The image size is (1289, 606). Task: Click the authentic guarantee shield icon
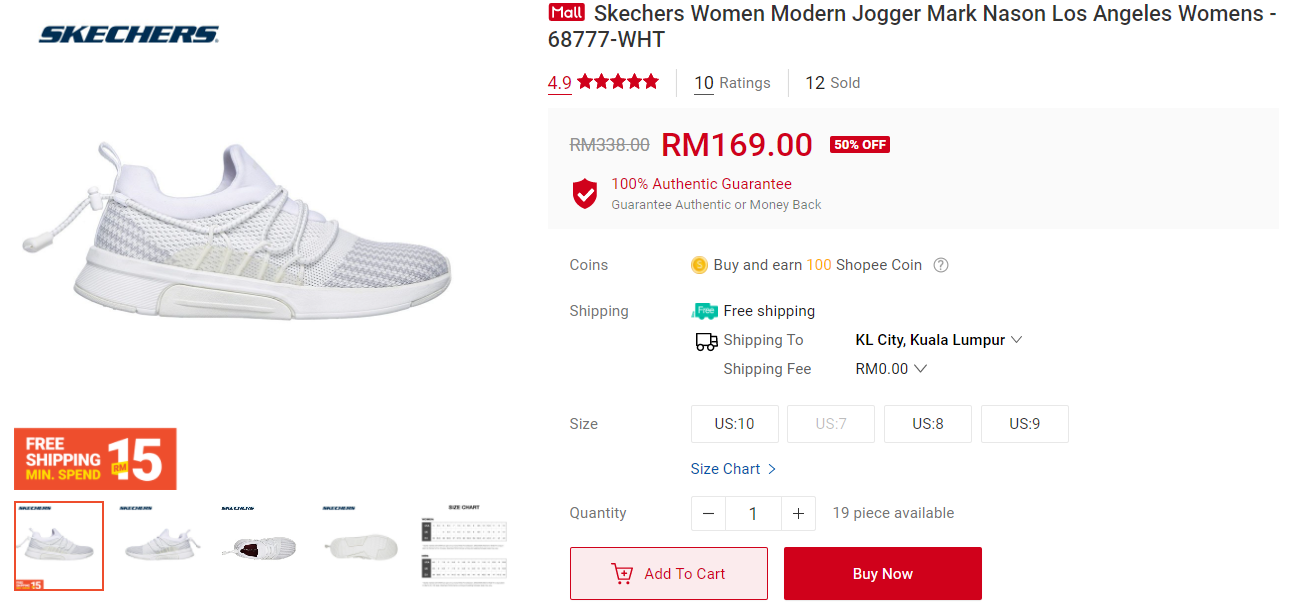(x=585, y=193)
